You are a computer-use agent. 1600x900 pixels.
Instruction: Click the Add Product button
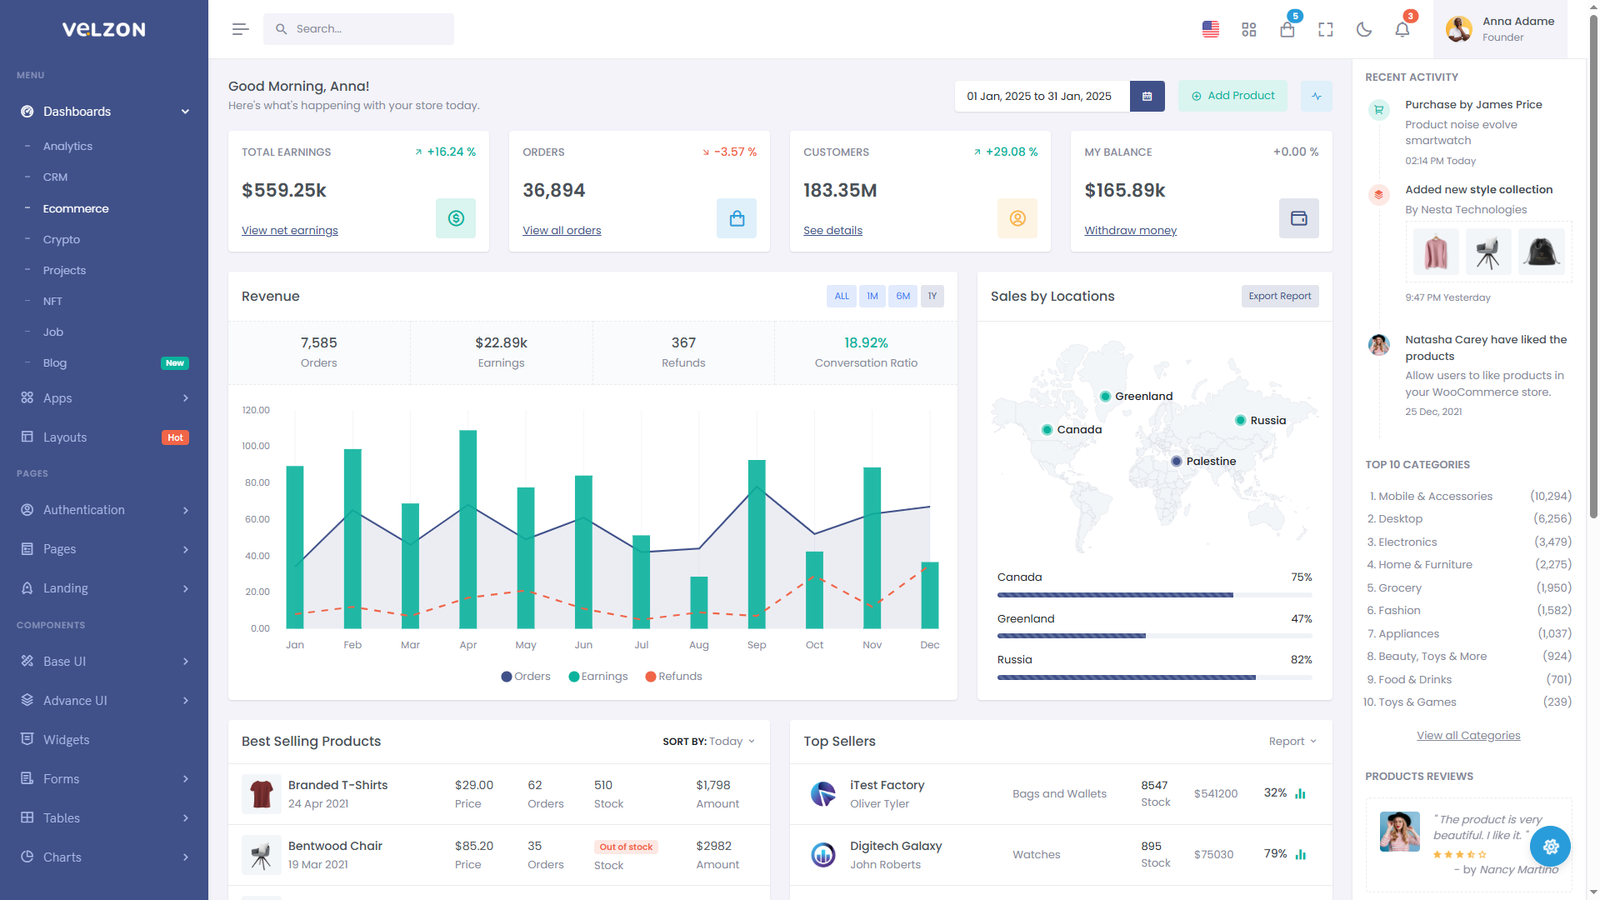1232,96
